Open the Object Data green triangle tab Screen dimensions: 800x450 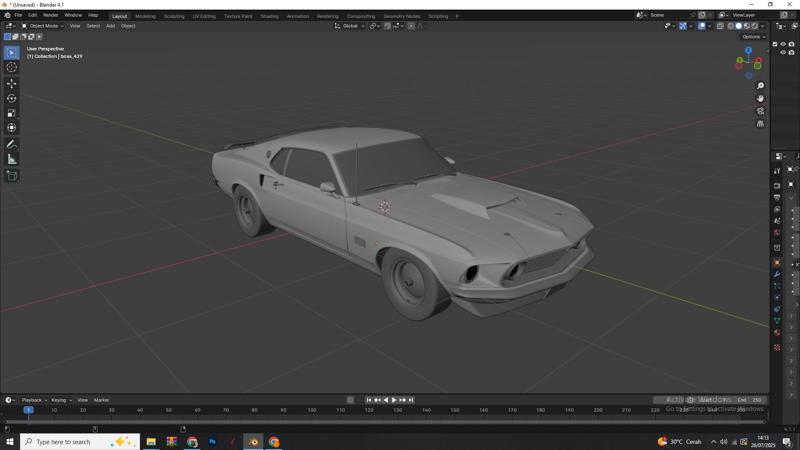[x=777, y=321]
